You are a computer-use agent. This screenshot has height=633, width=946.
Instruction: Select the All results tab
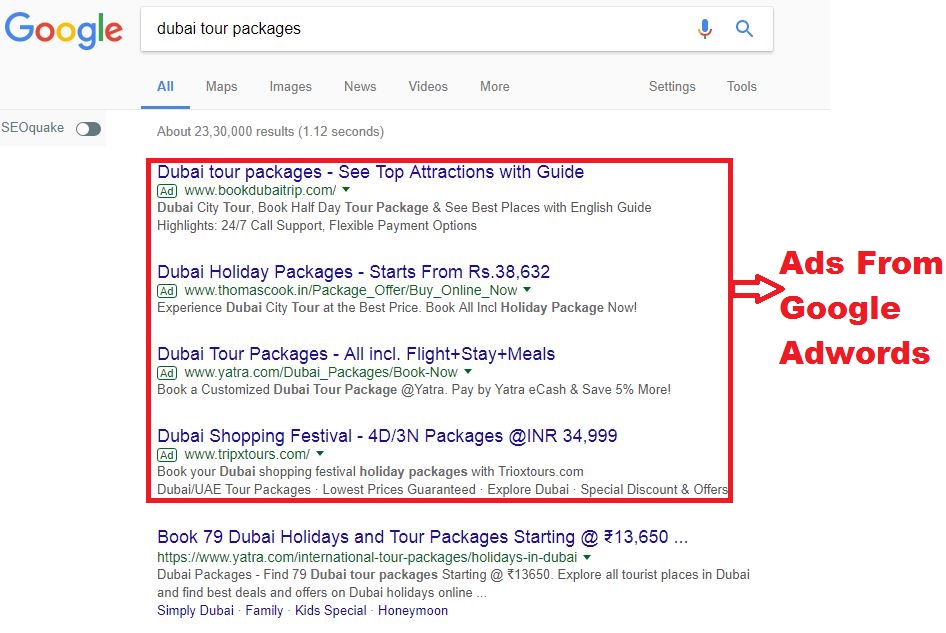pos(165,86)
